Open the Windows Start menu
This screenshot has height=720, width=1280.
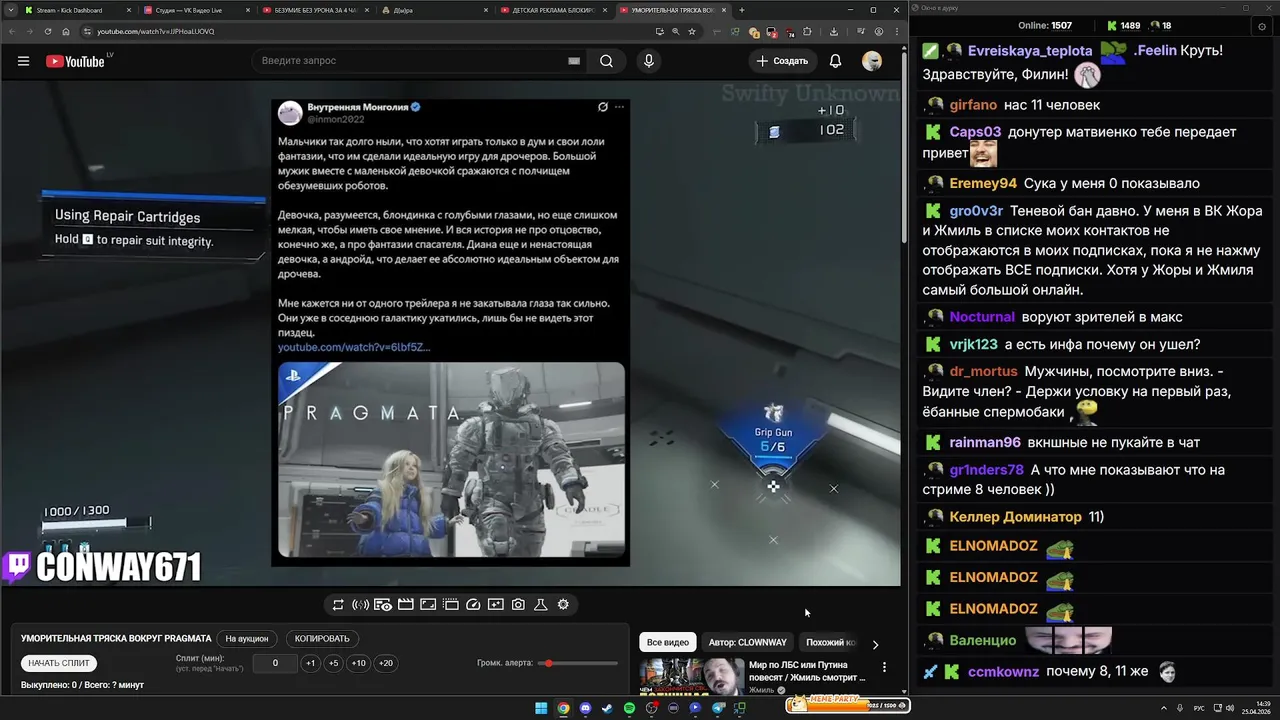541,708
